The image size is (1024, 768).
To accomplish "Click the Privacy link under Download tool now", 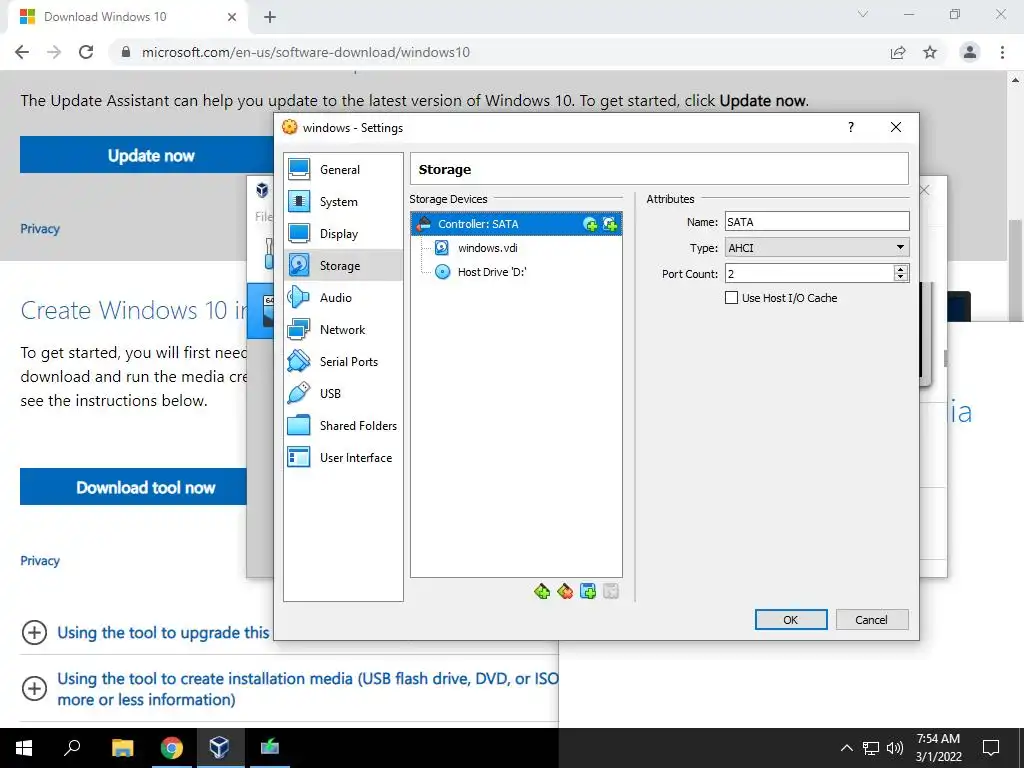I will (x=40, y=560).
